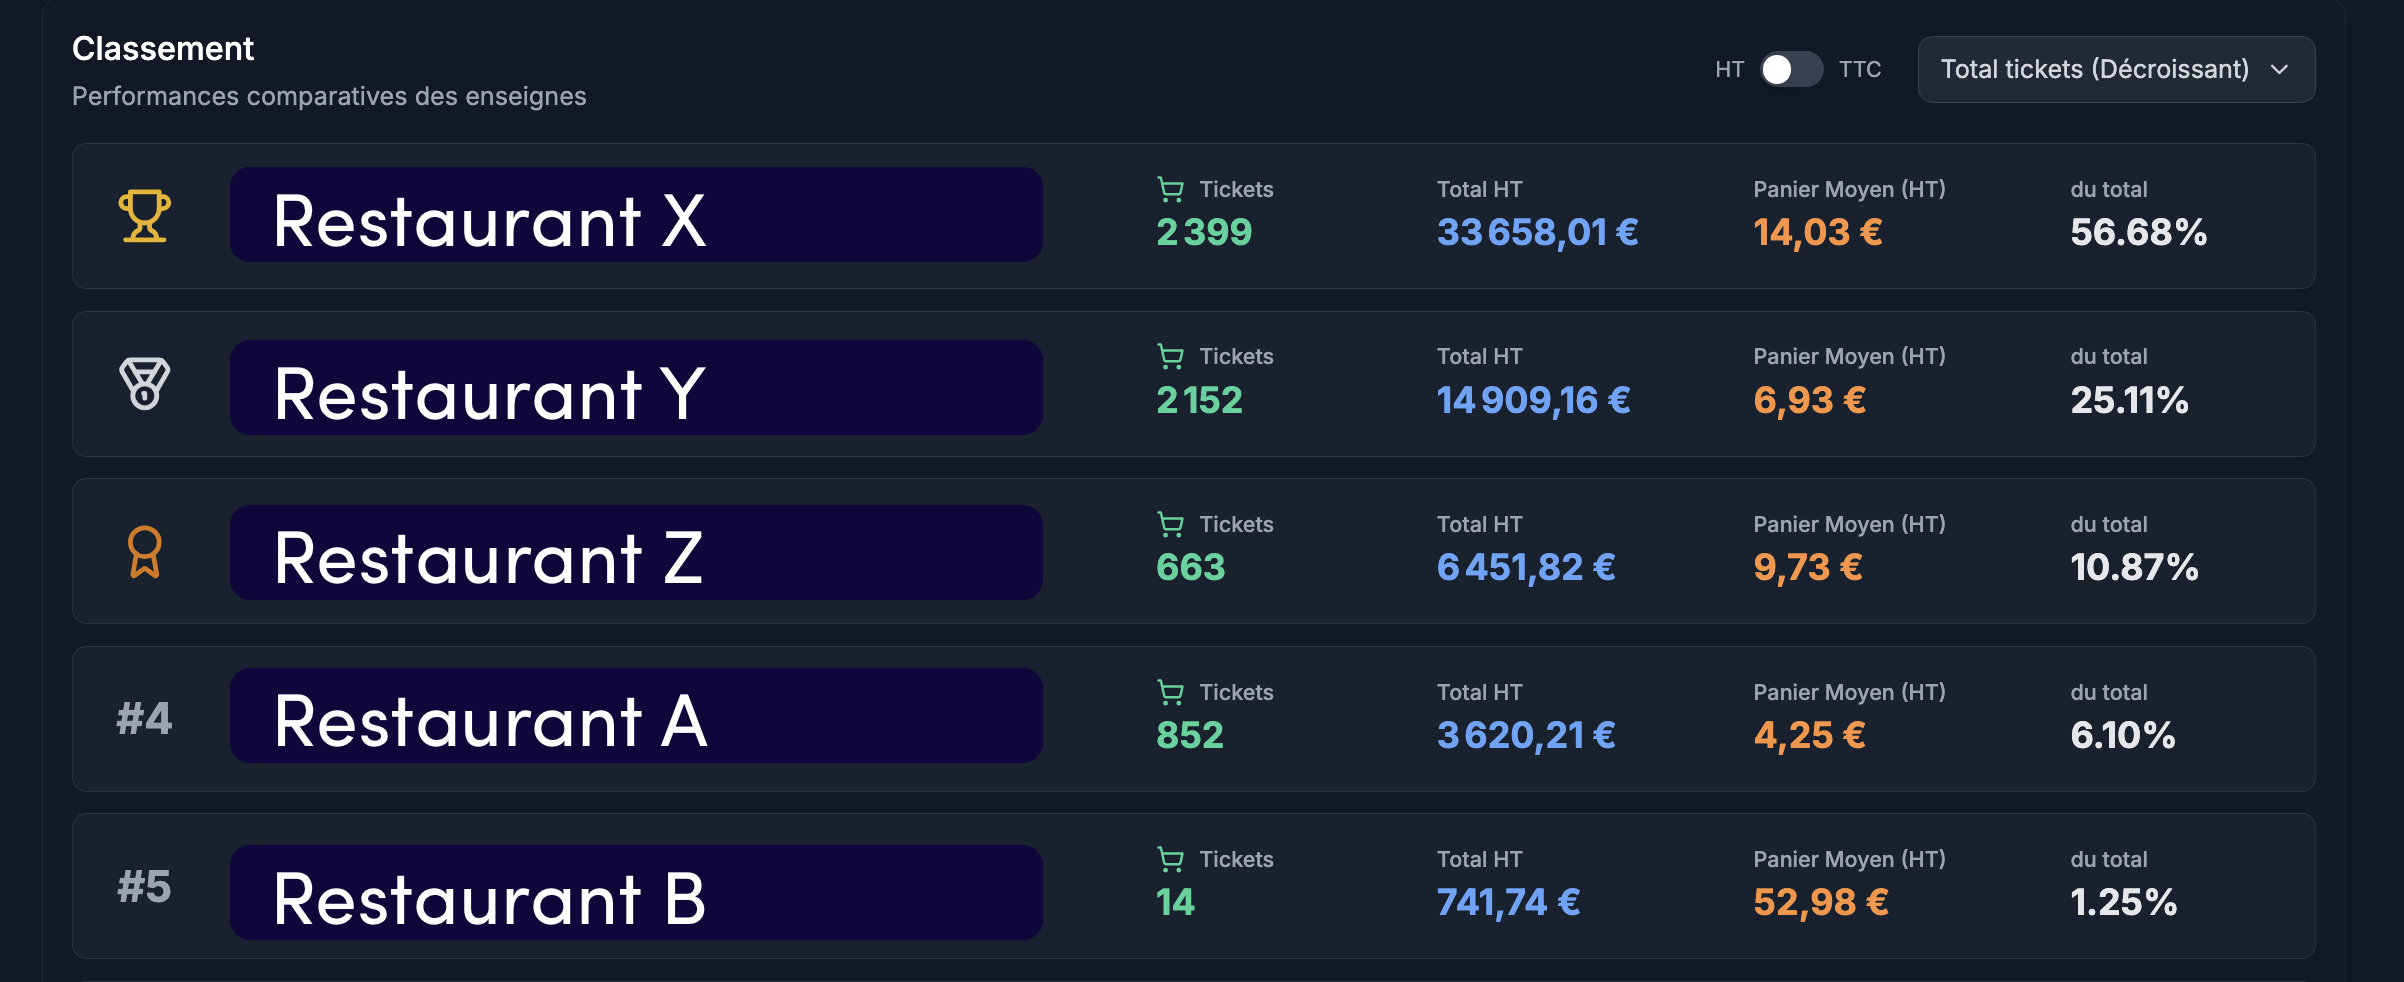The width and height of the screenshot is (2404, 982).
Task: Click the bronze ribbon award icon
Action: pyautogui.click(x=145, y=552)
